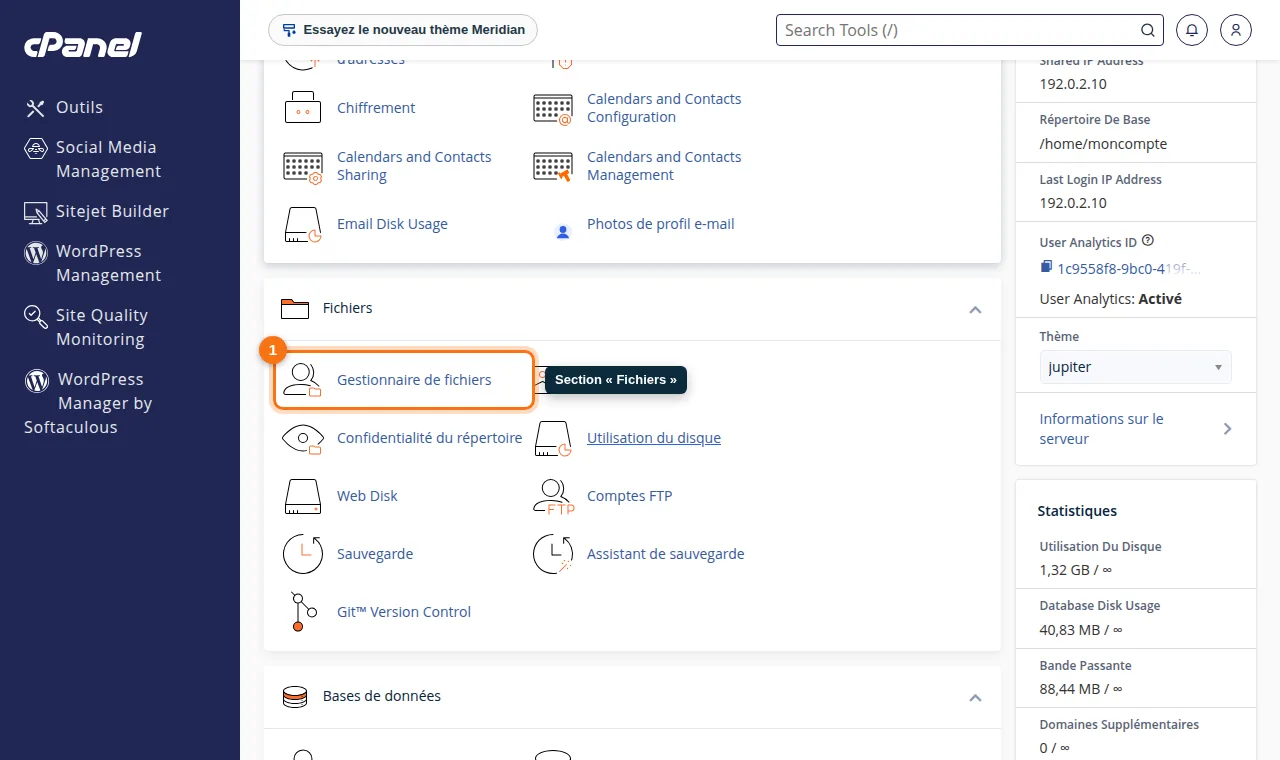Click the Calendars and Contacts Management icon

point(553,166)
